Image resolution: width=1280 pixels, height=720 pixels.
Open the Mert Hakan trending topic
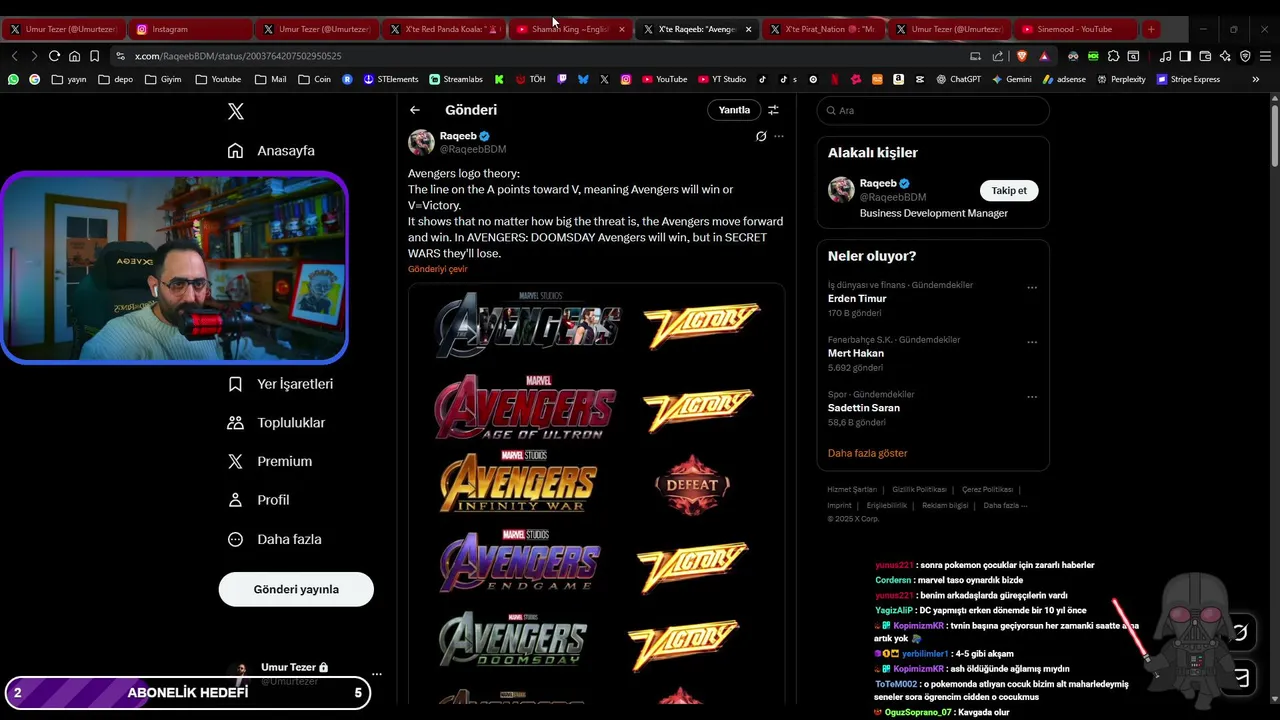856,353
